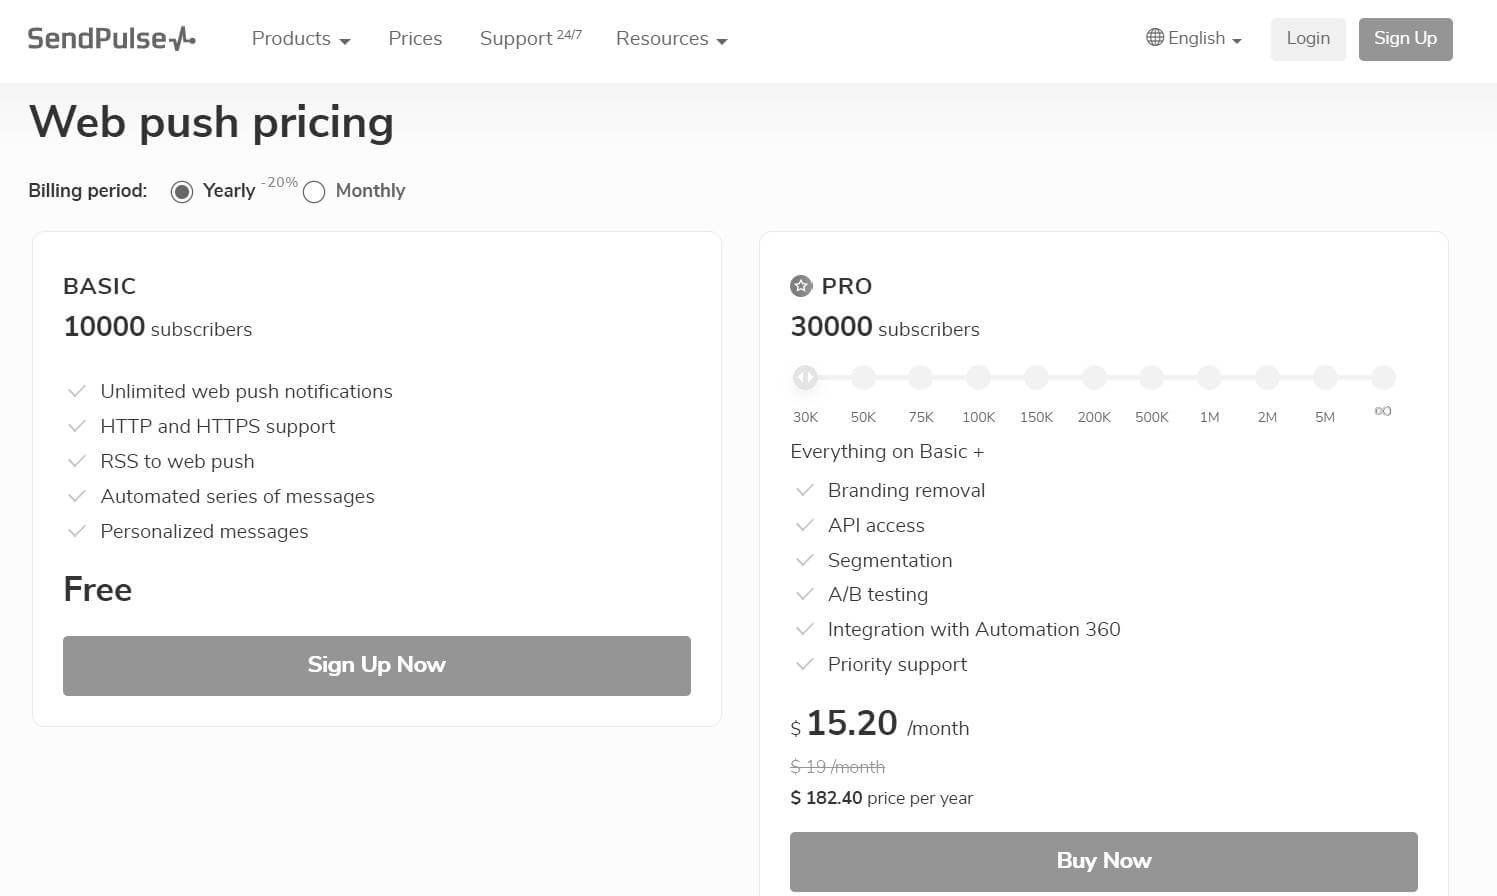Click the SendPulse logo

[111, 39]
